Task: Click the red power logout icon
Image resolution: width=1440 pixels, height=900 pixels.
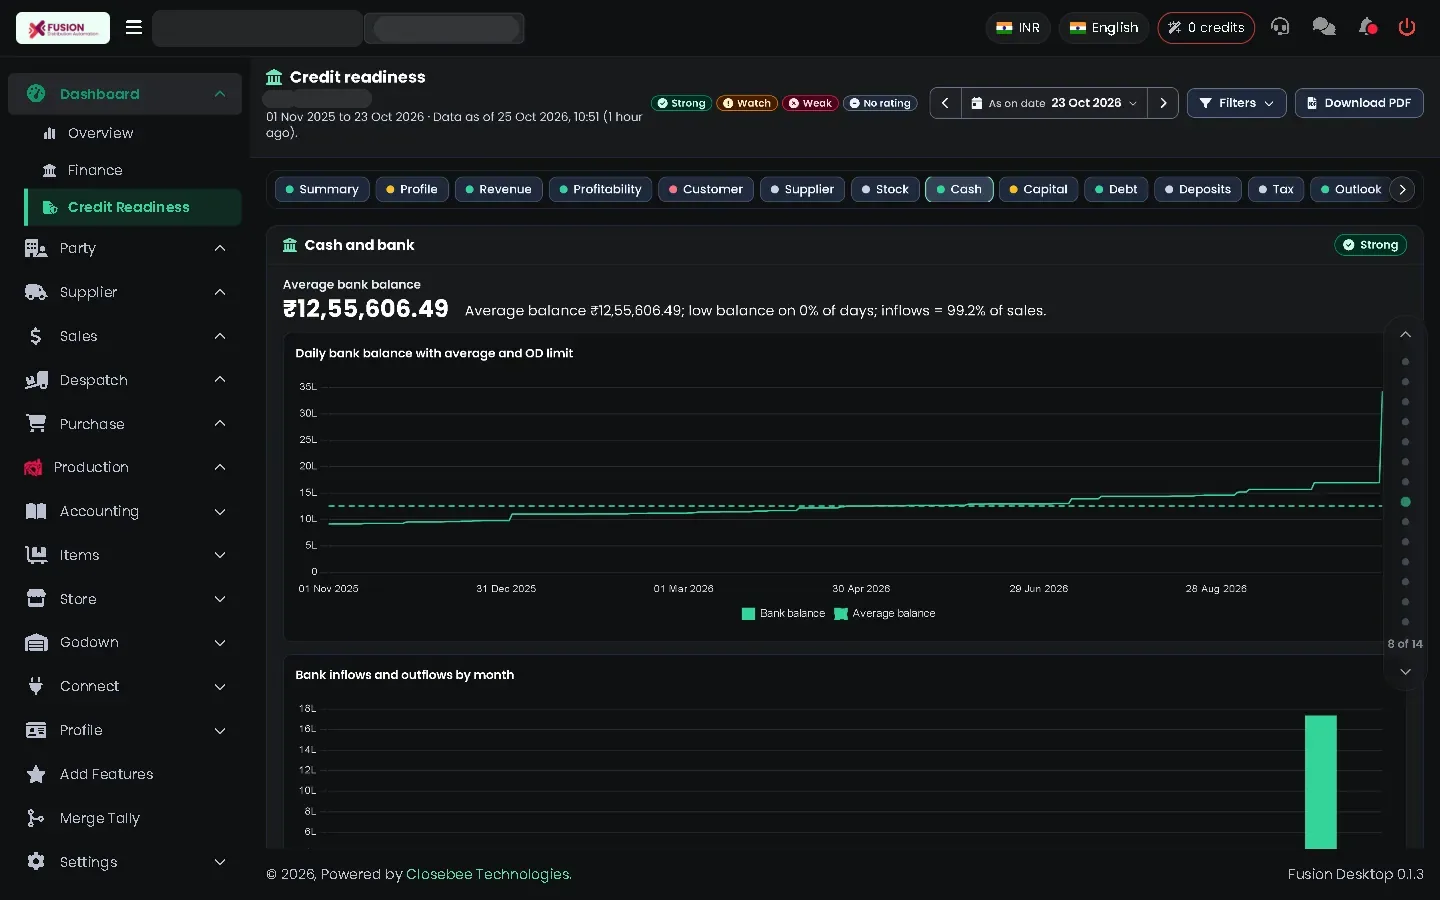Action: [x=1407, y=27]
